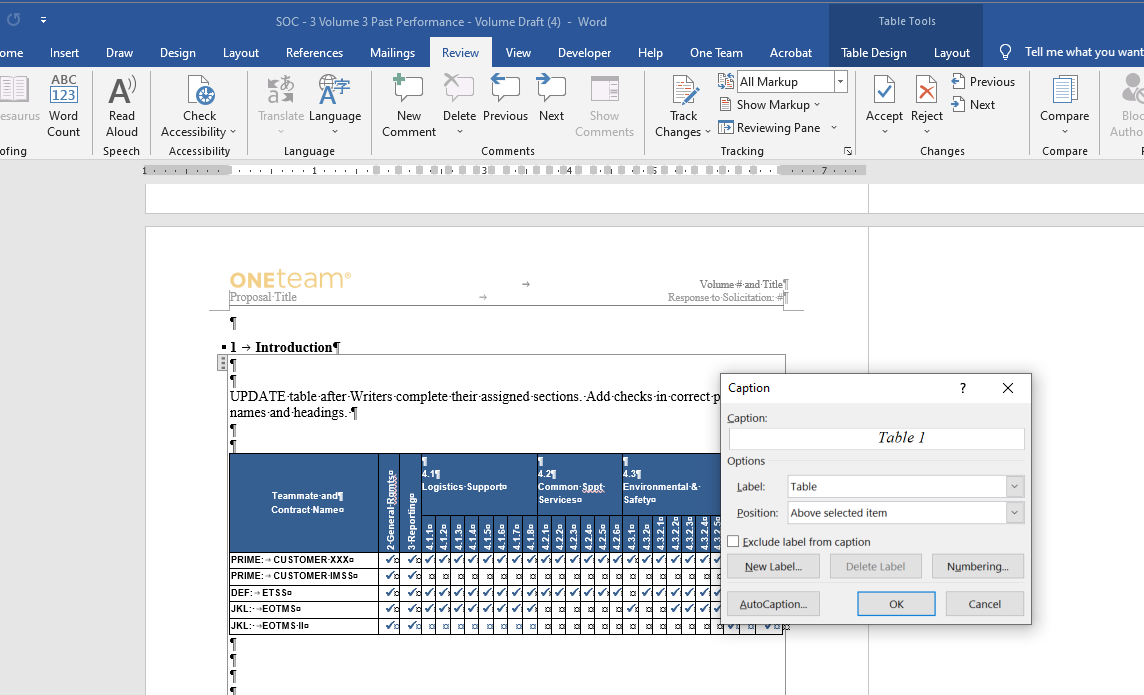Open the Compare documents tool

[1064, 105]
